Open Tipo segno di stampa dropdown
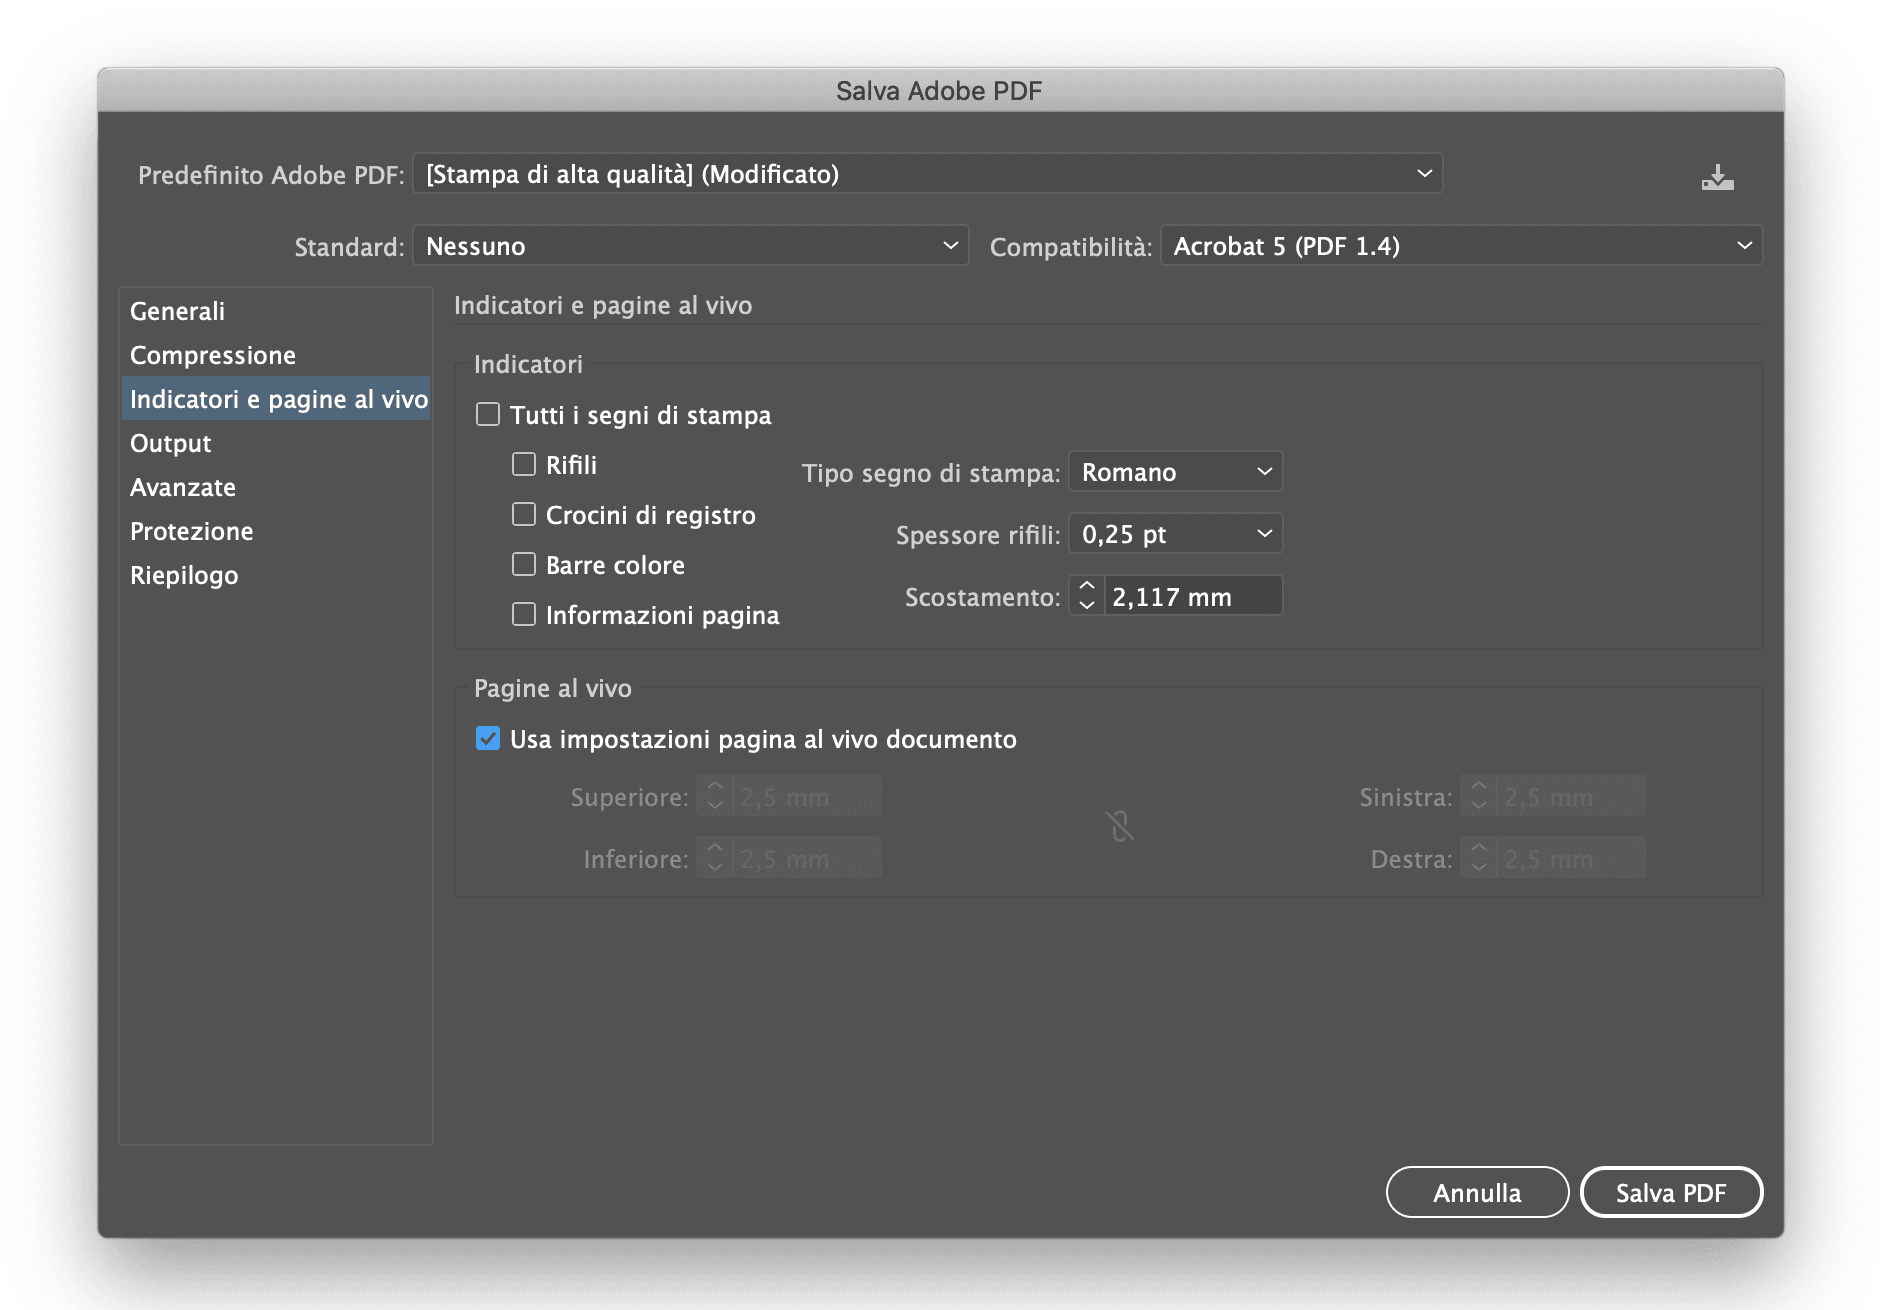Image resolution: width=1892 pixels, height=1310 pixels. 1175,472
